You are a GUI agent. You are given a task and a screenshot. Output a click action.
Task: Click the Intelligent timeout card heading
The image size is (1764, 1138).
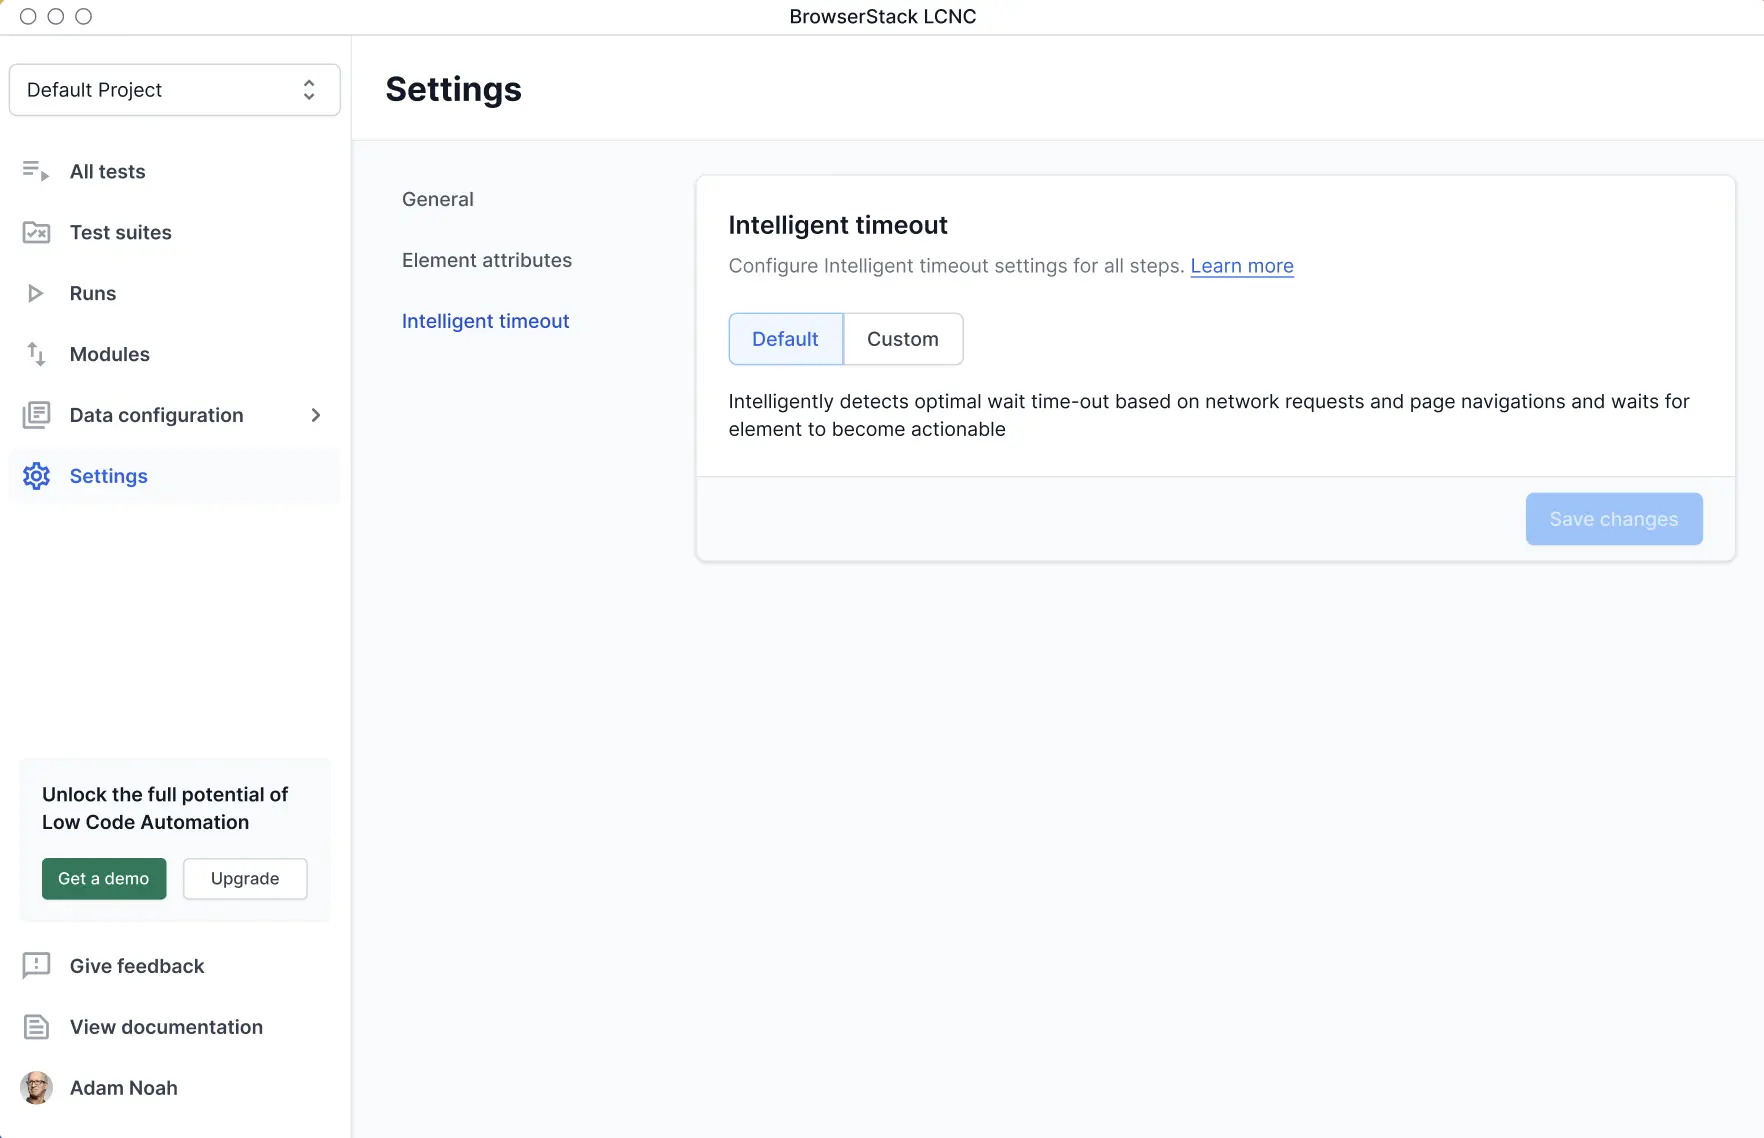837,225
